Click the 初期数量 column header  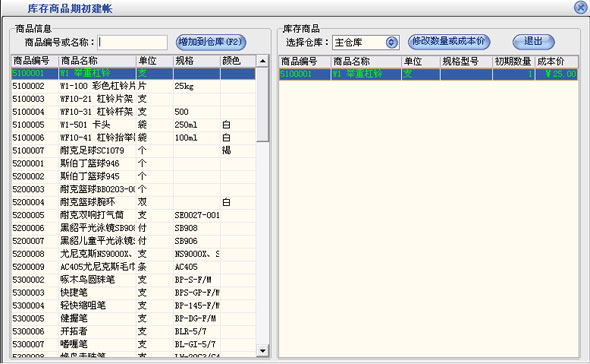[513, 62]
